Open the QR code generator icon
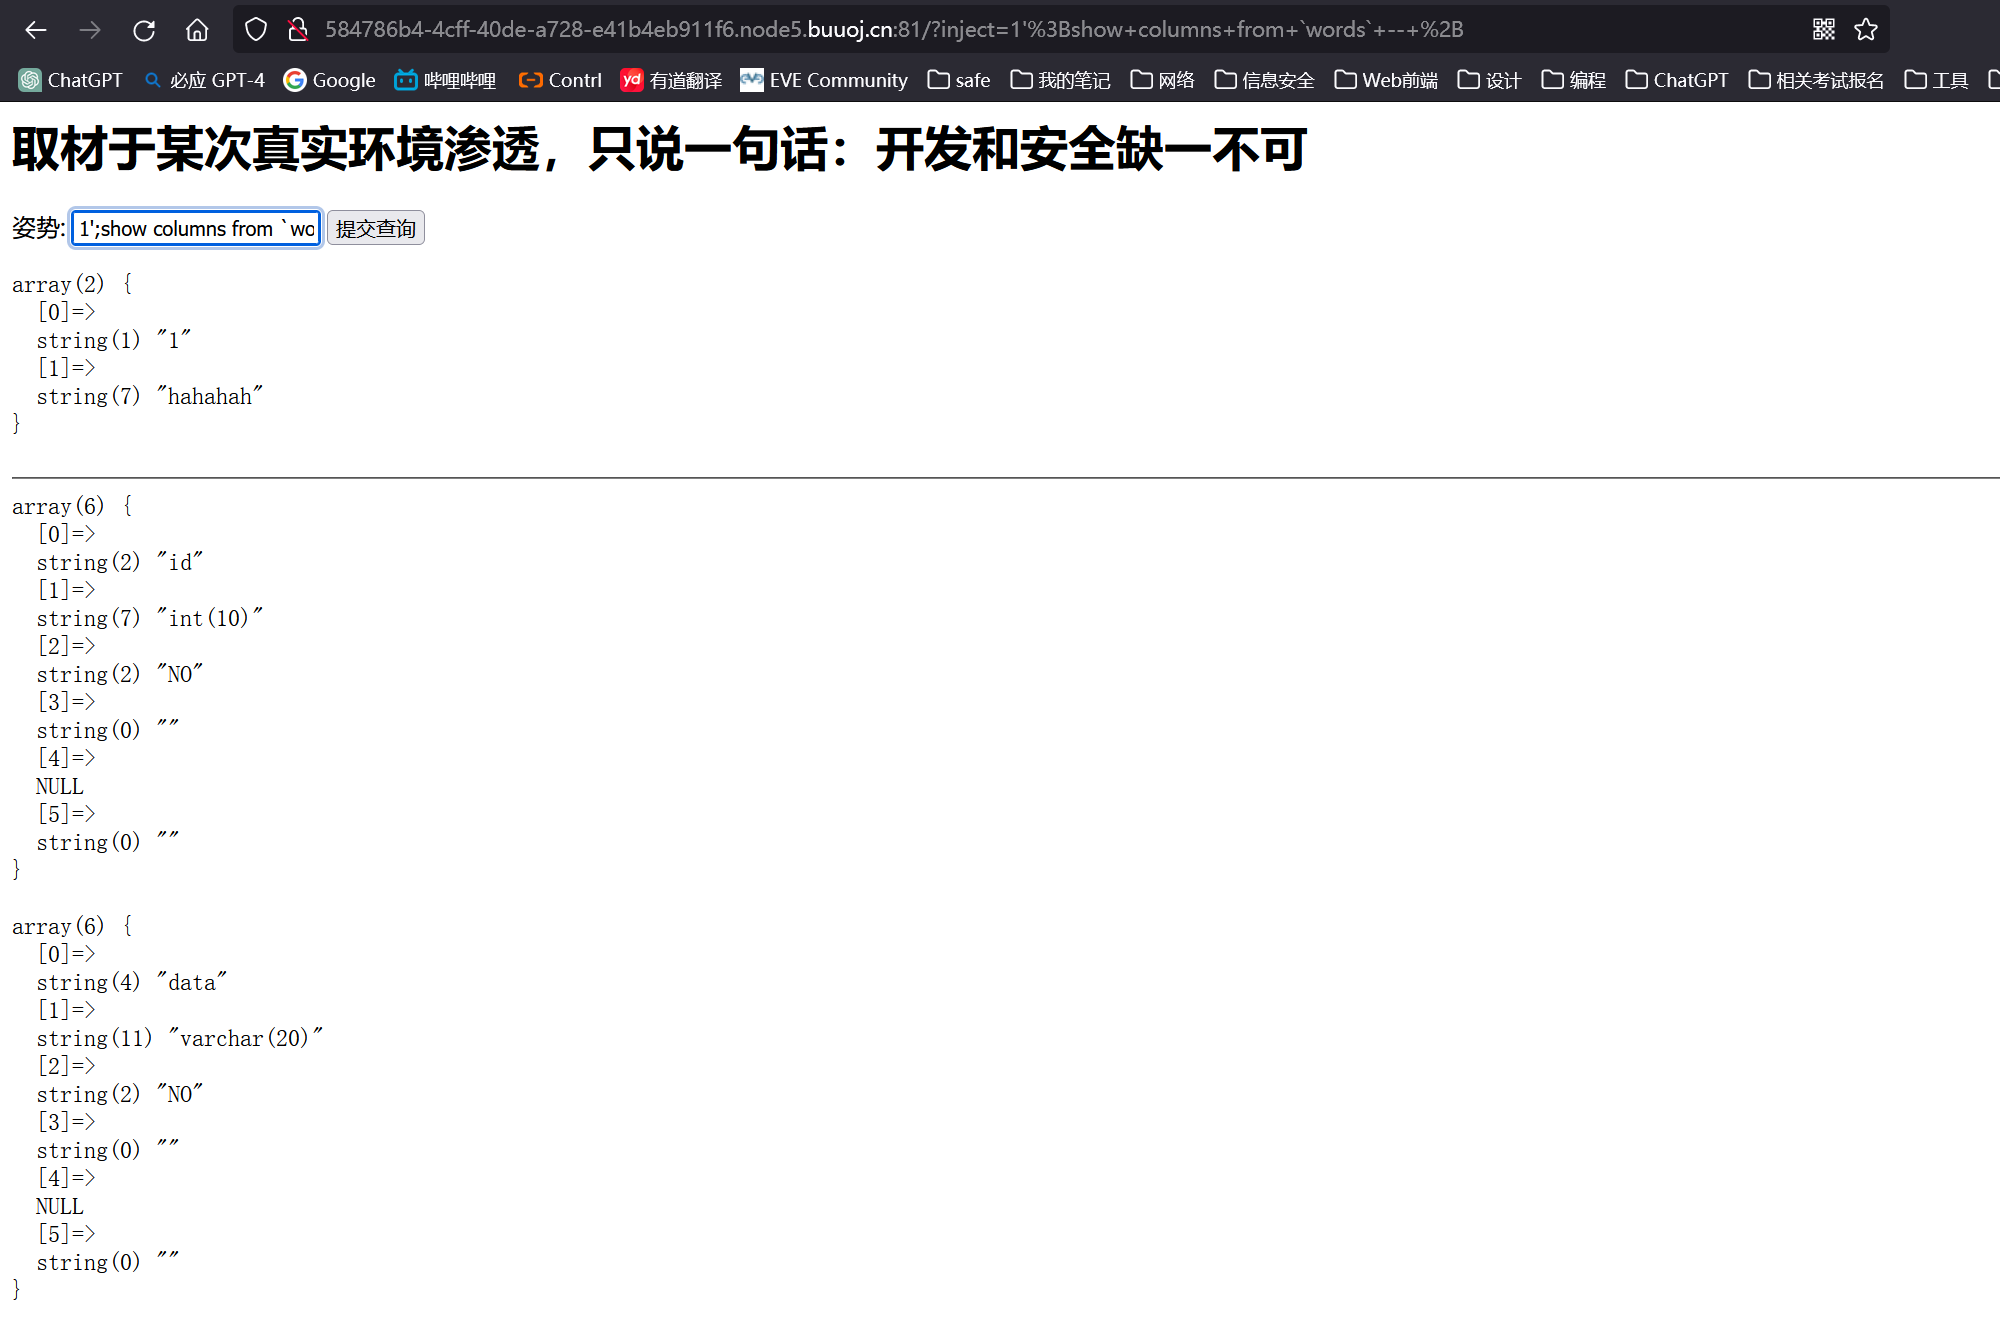The height and width of the screenshot is (1341, 2000). (1824, 30)
